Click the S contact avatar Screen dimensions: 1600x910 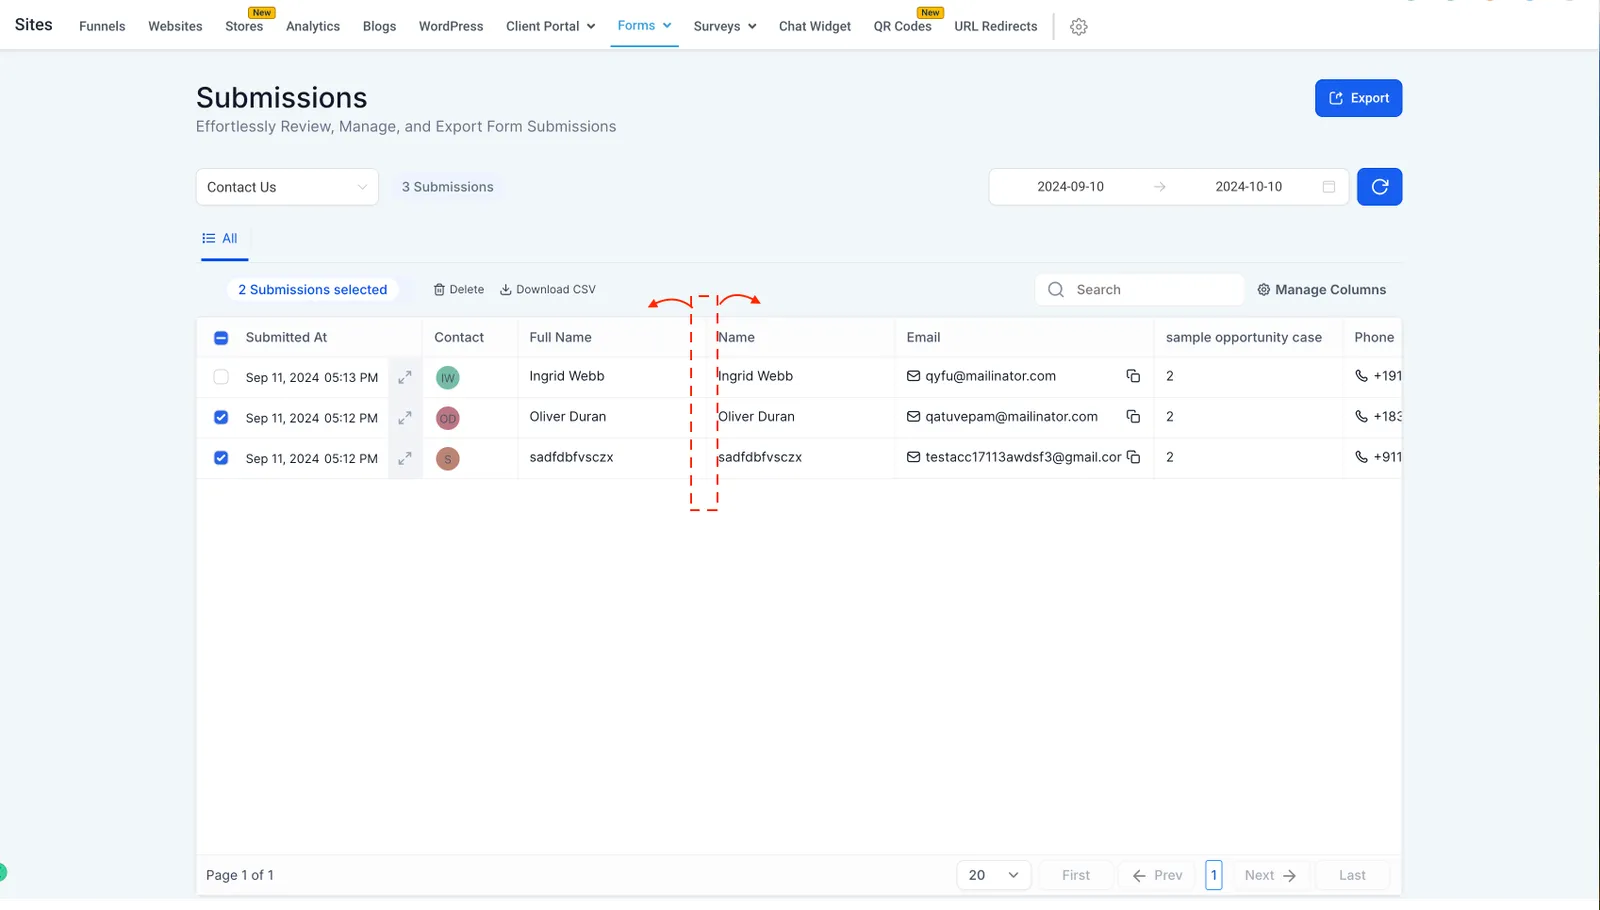point(448,458)
